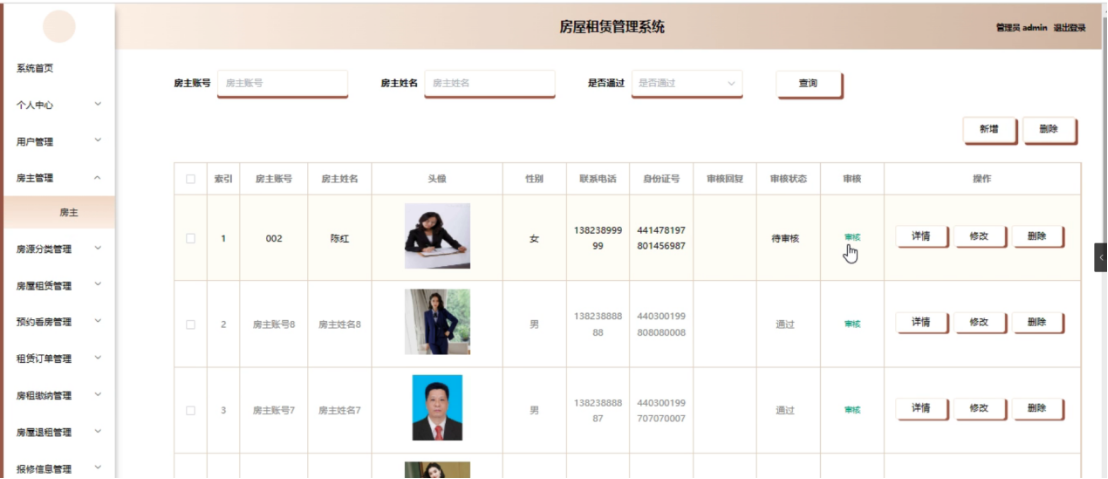The width and height of the screenshot is (1108, 479).
Task: Expand the 房源分类管理 menu
Action: (59, 249)
